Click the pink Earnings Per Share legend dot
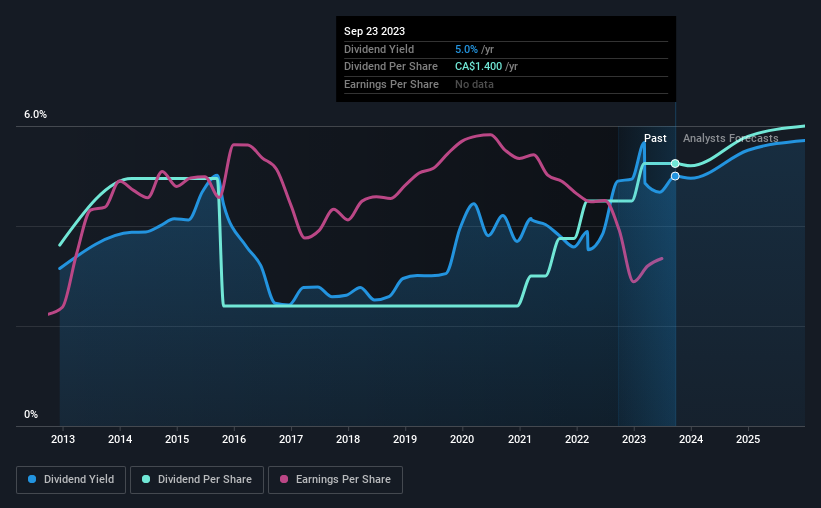This screenshot has height=508, width=821. (x=284, y=479)
